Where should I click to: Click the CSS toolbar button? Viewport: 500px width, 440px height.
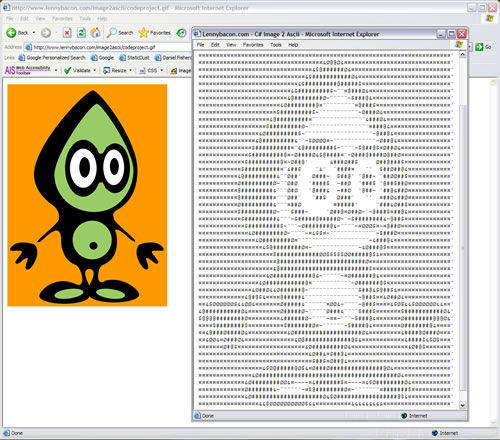(x=148, y=70)
